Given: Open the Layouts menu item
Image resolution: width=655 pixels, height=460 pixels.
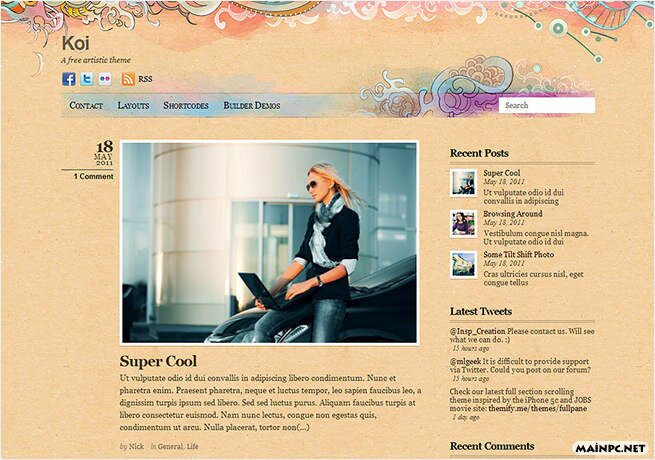Looking at the screenshot, I should 133,105.
